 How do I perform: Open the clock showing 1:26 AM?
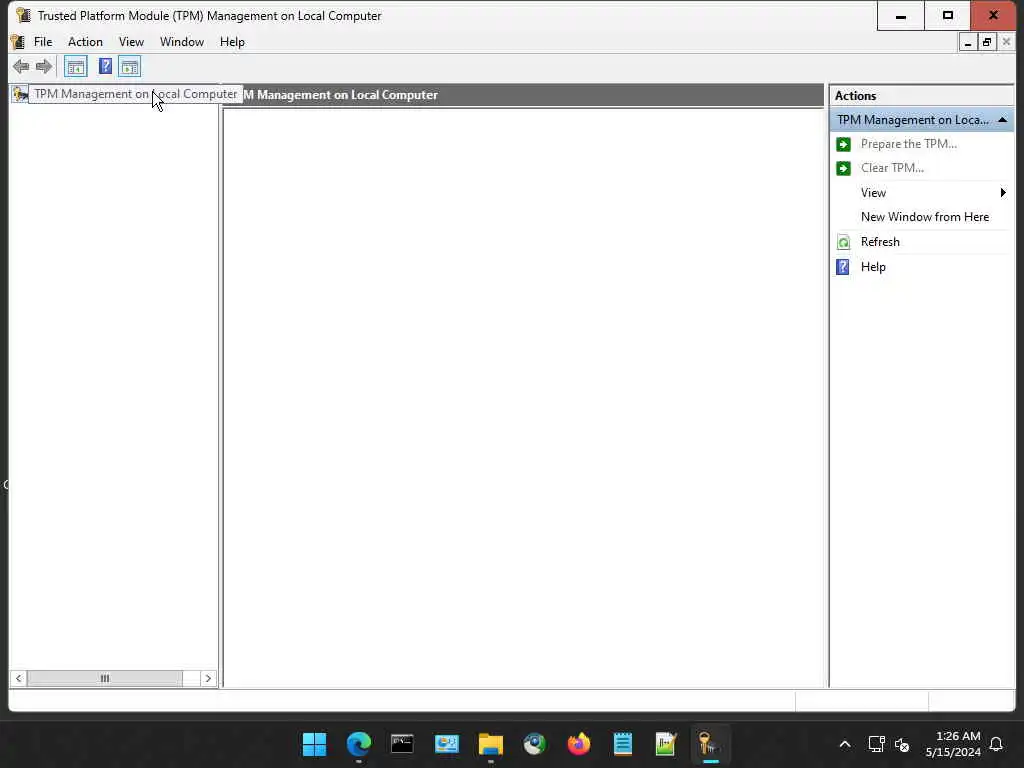click(x=953, y=744)
